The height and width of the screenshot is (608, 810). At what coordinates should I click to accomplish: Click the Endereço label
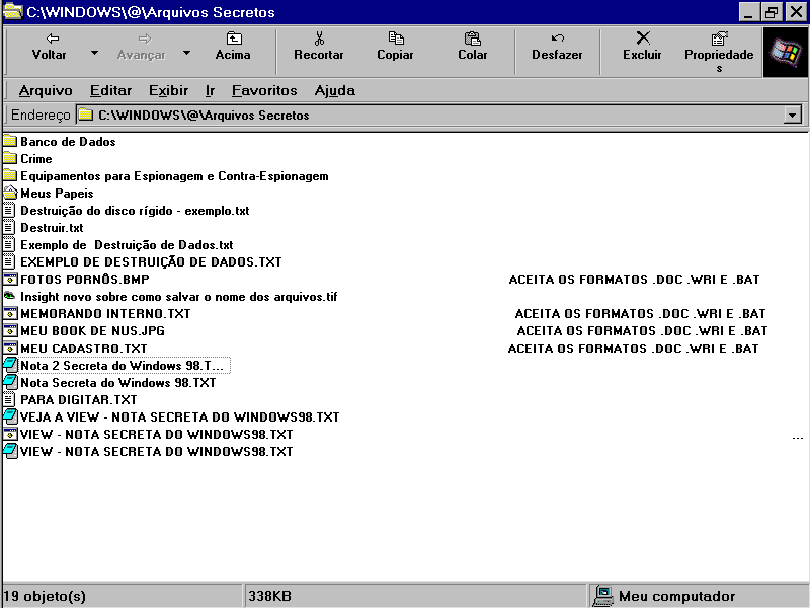click(40, 115)
